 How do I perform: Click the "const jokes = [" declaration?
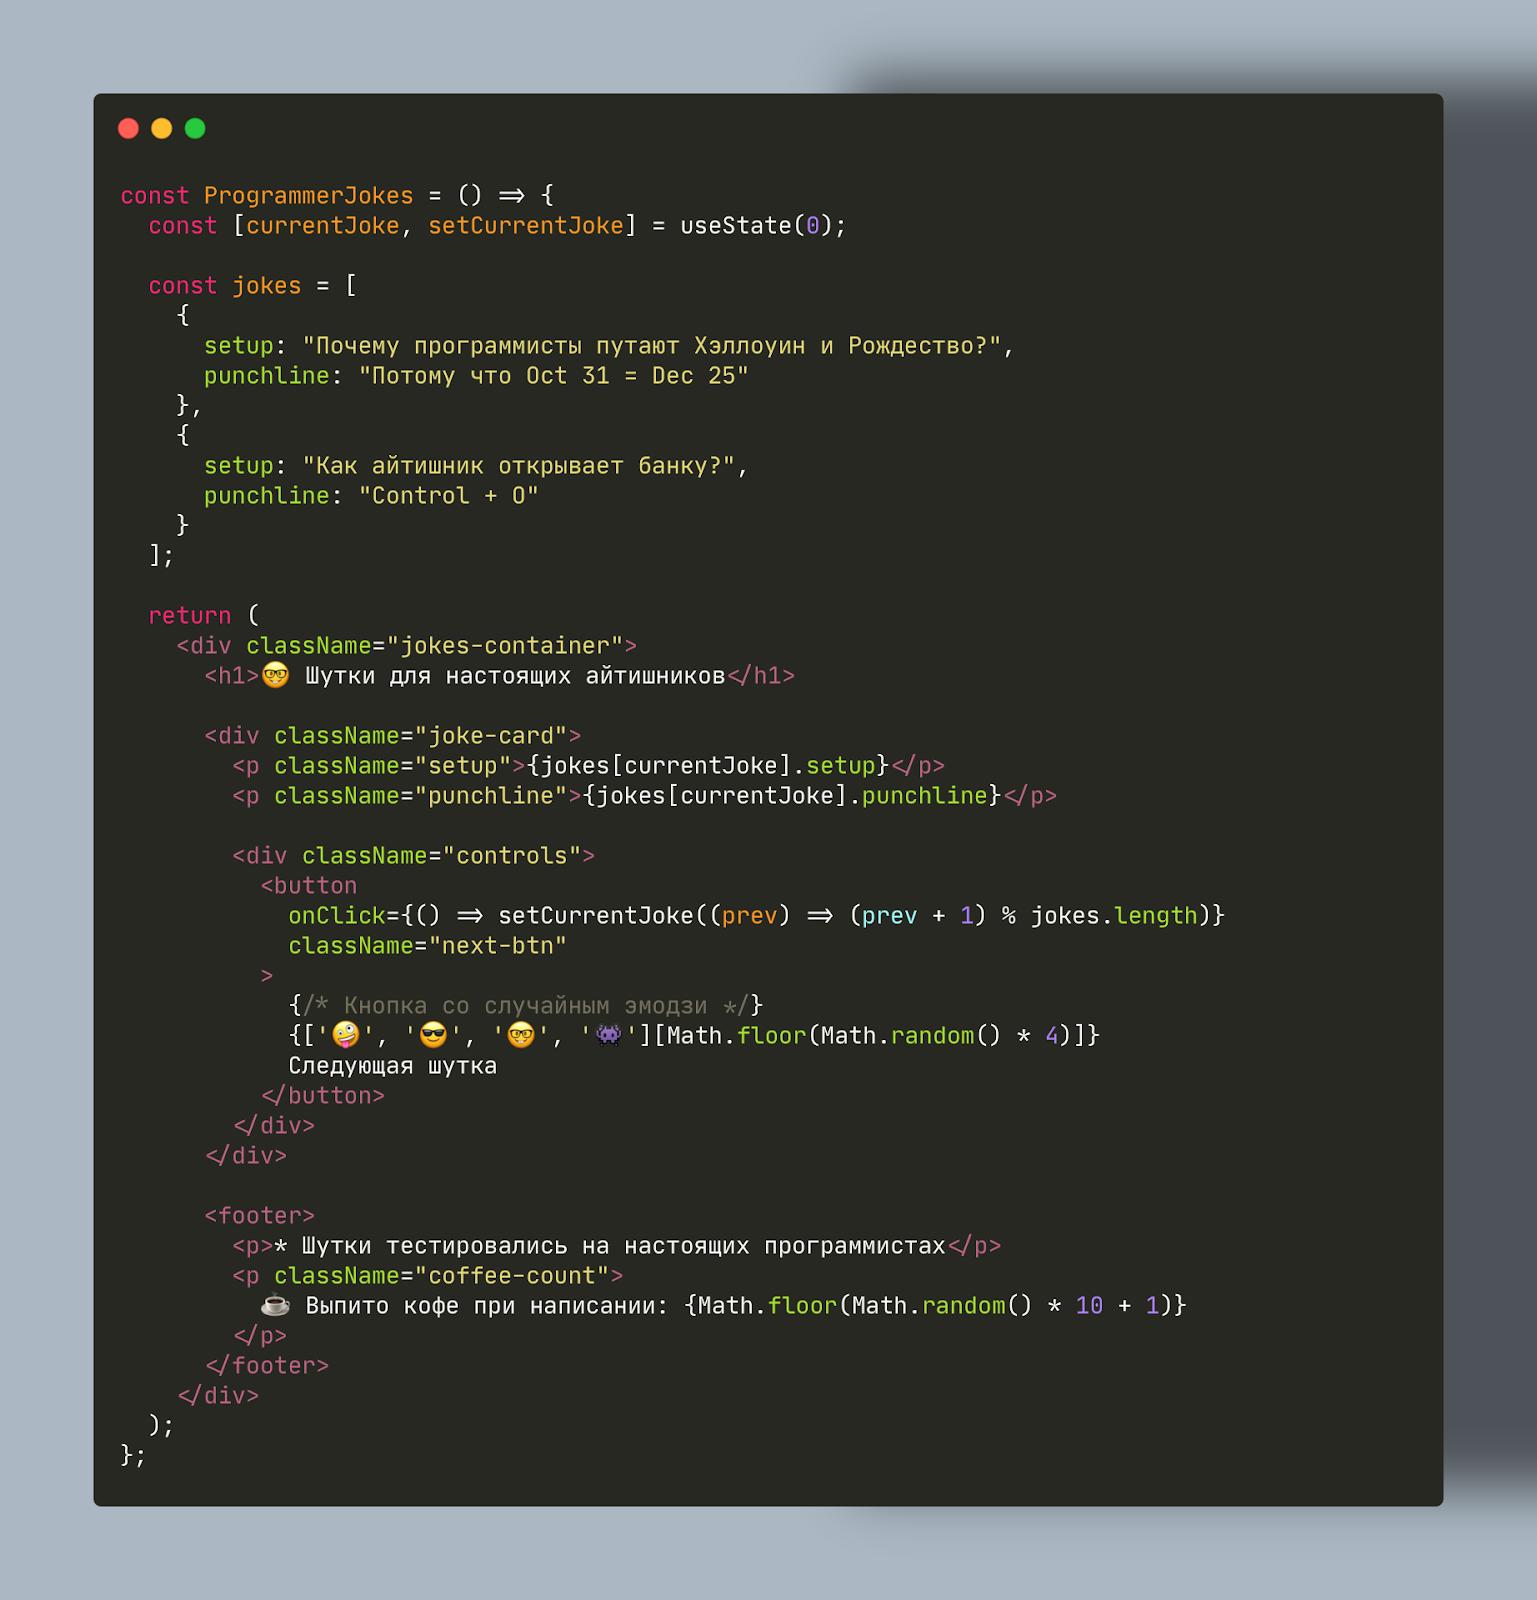(x=252, y=286)
